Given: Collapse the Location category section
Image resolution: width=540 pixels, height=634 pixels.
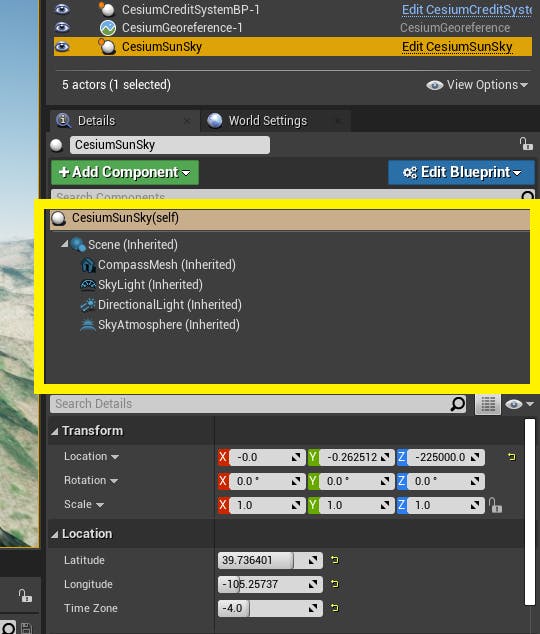Looking at the screenshot, I should [55, 535].
